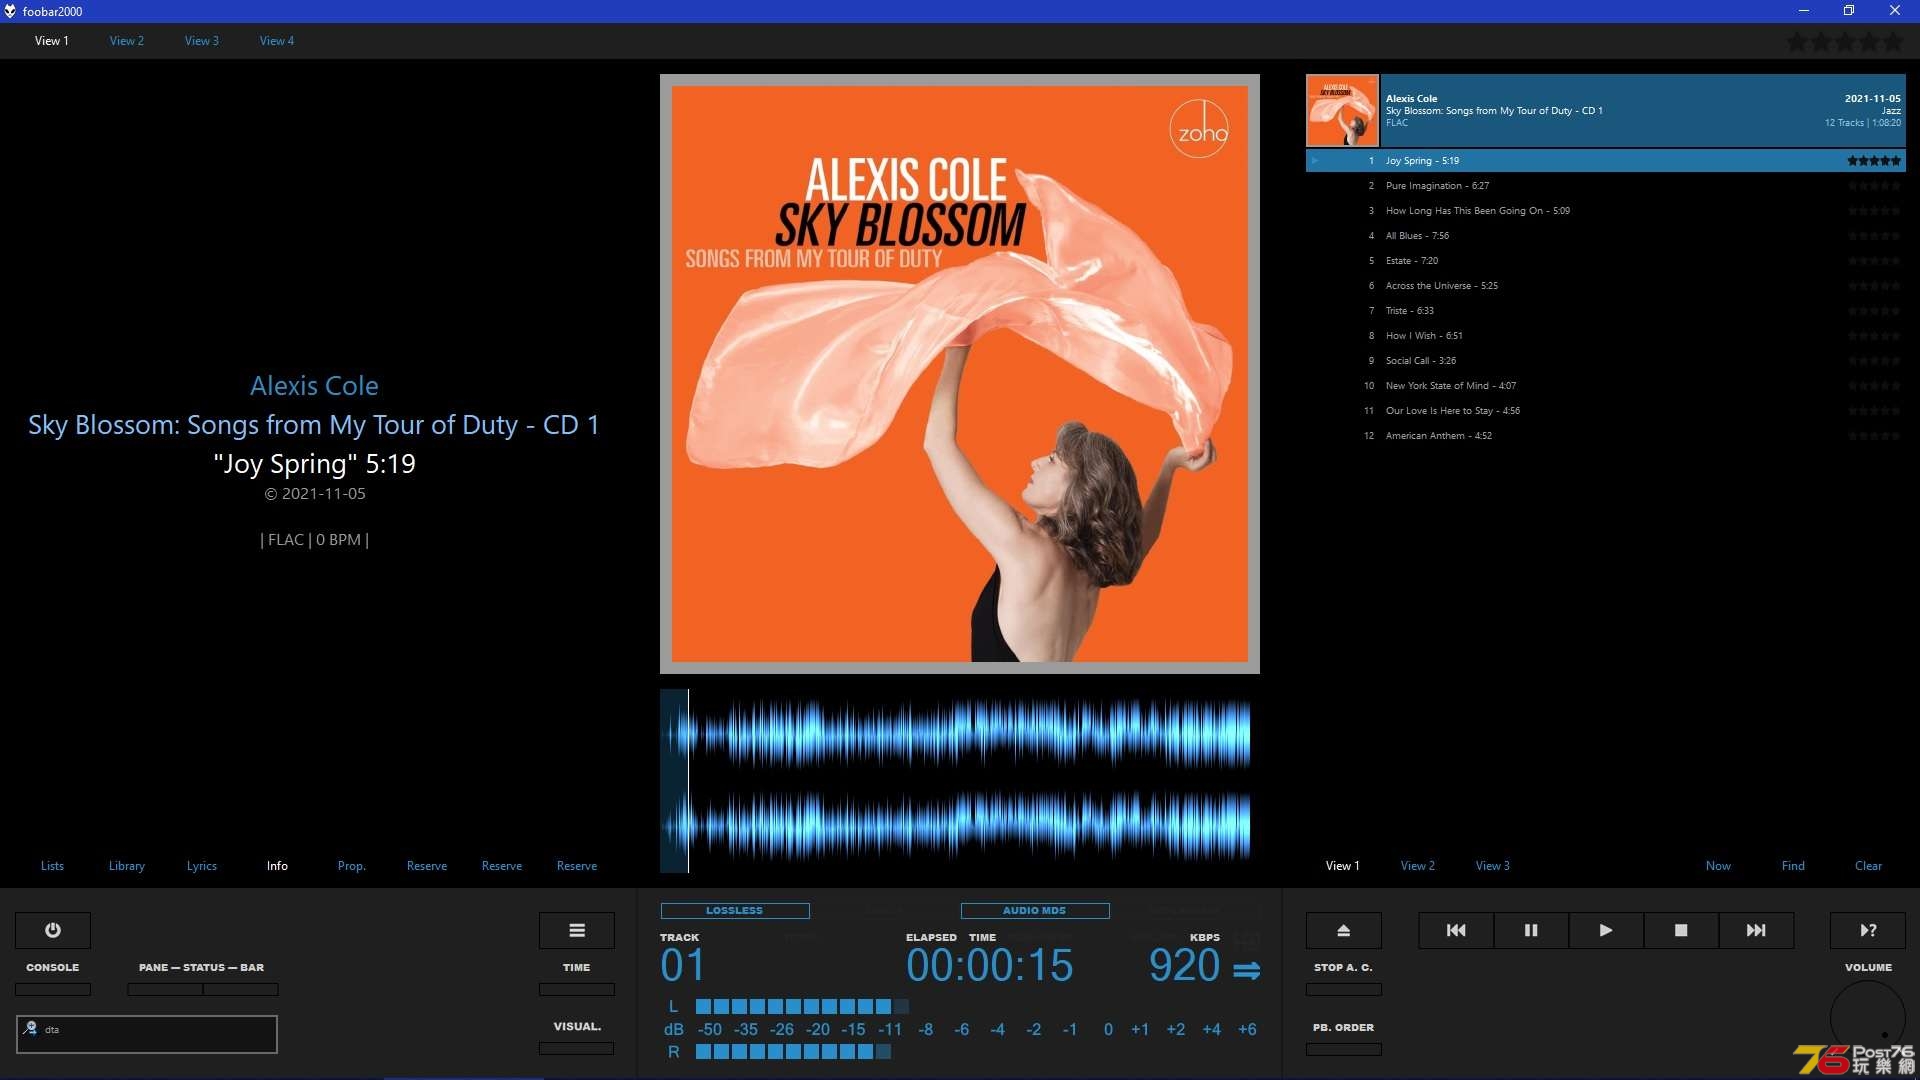Select View 1 below the playlist panel
Screen dimensions: 1920x1080
click(1343, 866)
